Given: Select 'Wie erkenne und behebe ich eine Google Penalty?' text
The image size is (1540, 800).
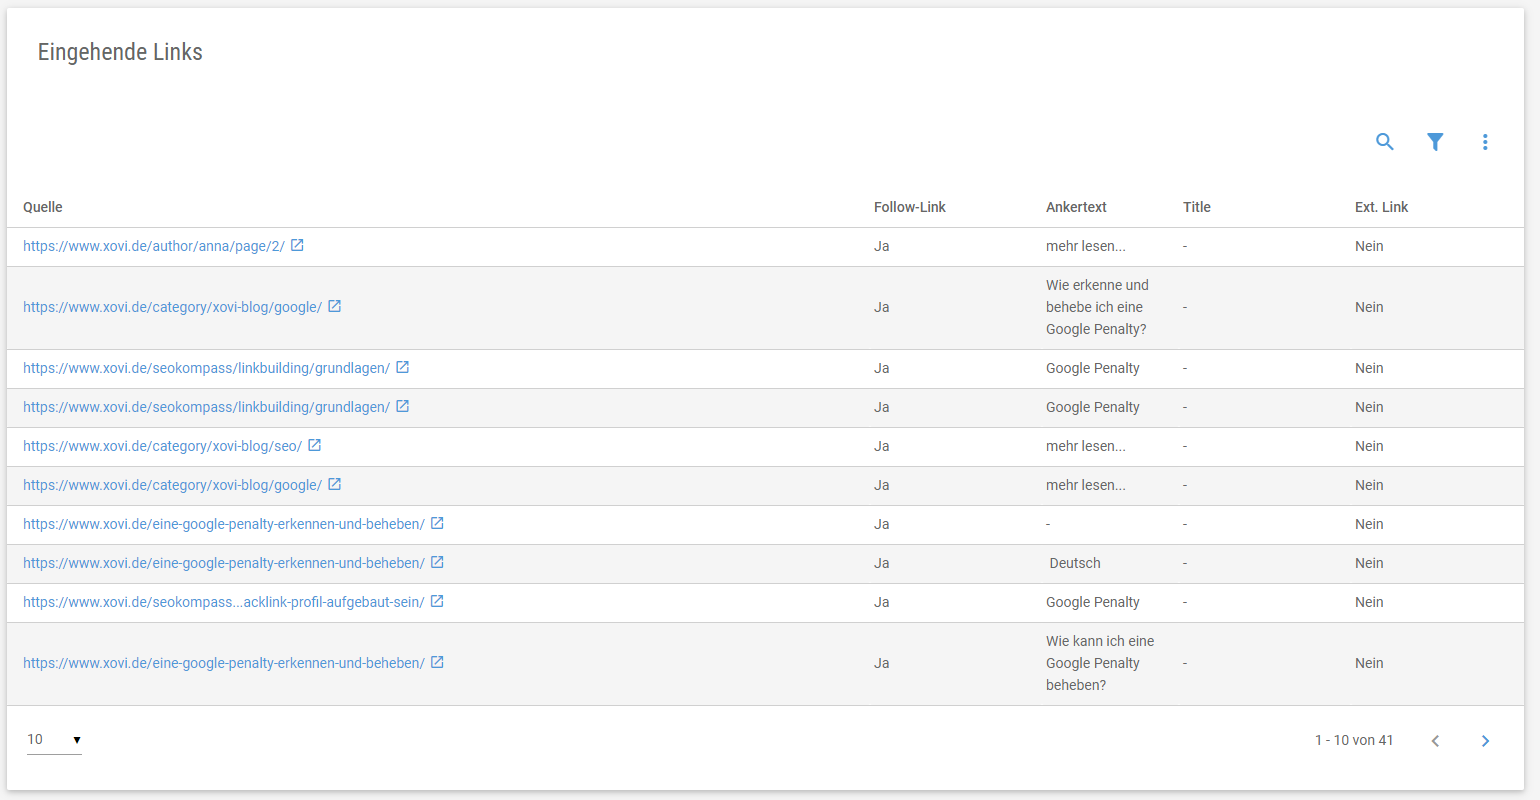Looking at the screenshot, I should click(x=1097, y=307).
